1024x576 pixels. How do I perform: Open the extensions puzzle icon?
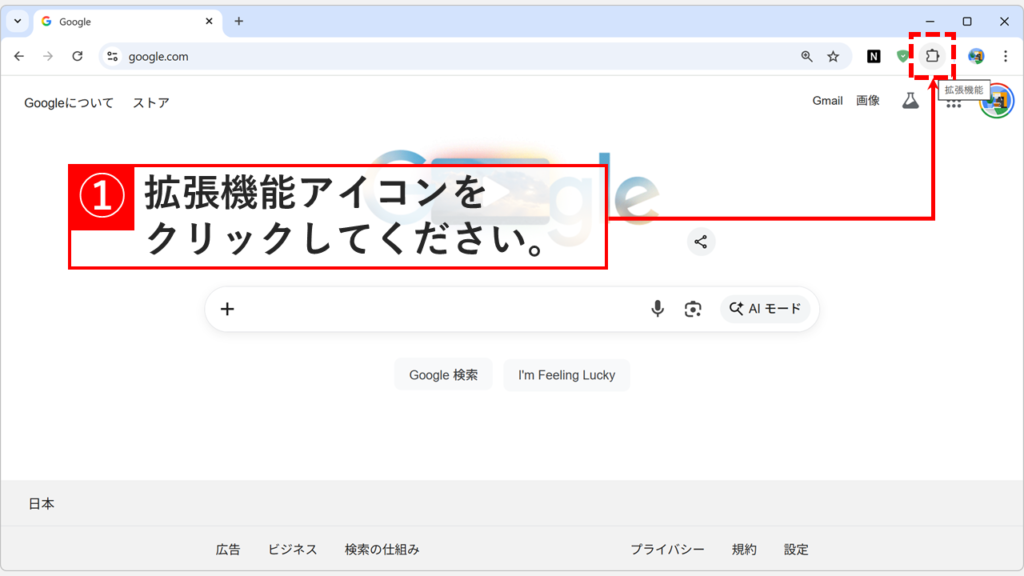coord(932,57)
